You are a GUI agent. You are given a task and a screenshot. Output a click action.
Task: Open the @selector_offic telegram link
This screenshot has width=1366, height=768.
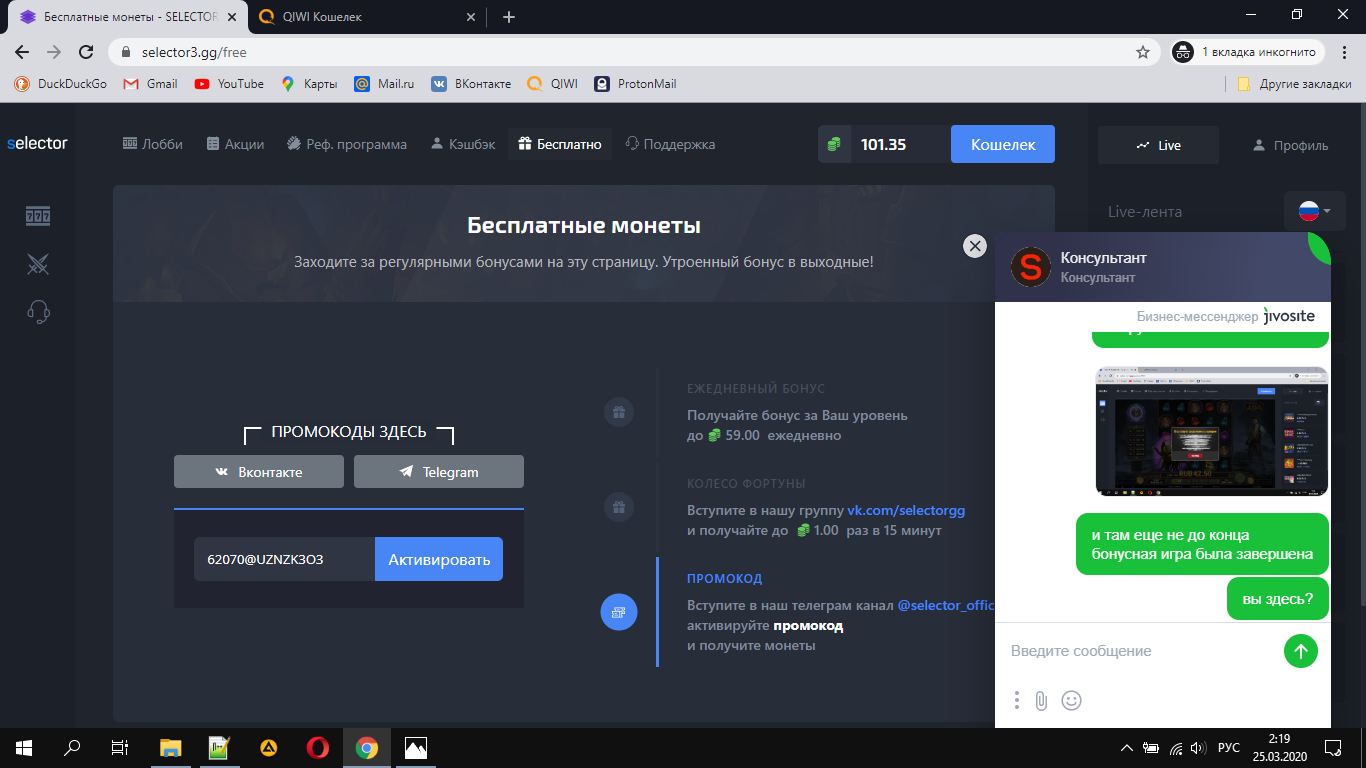[x=946, y=606]
